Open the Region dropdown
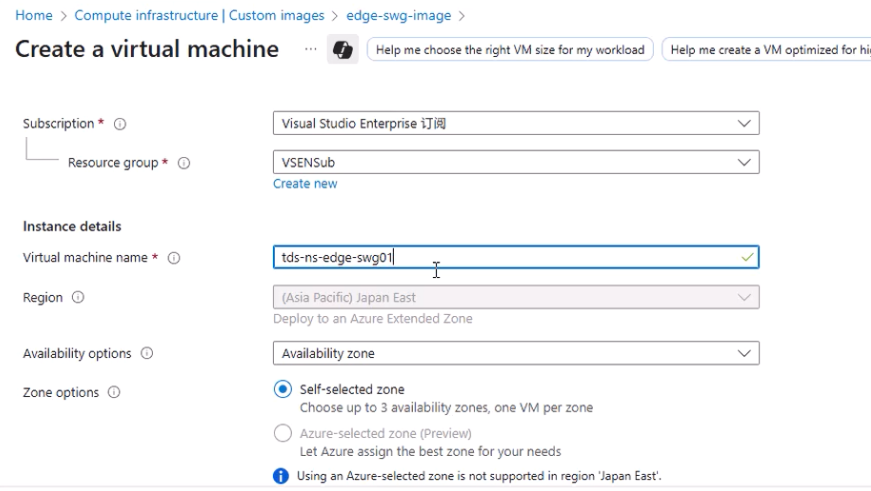Screen dimensions: 871x491 click(x=516, y=297)
